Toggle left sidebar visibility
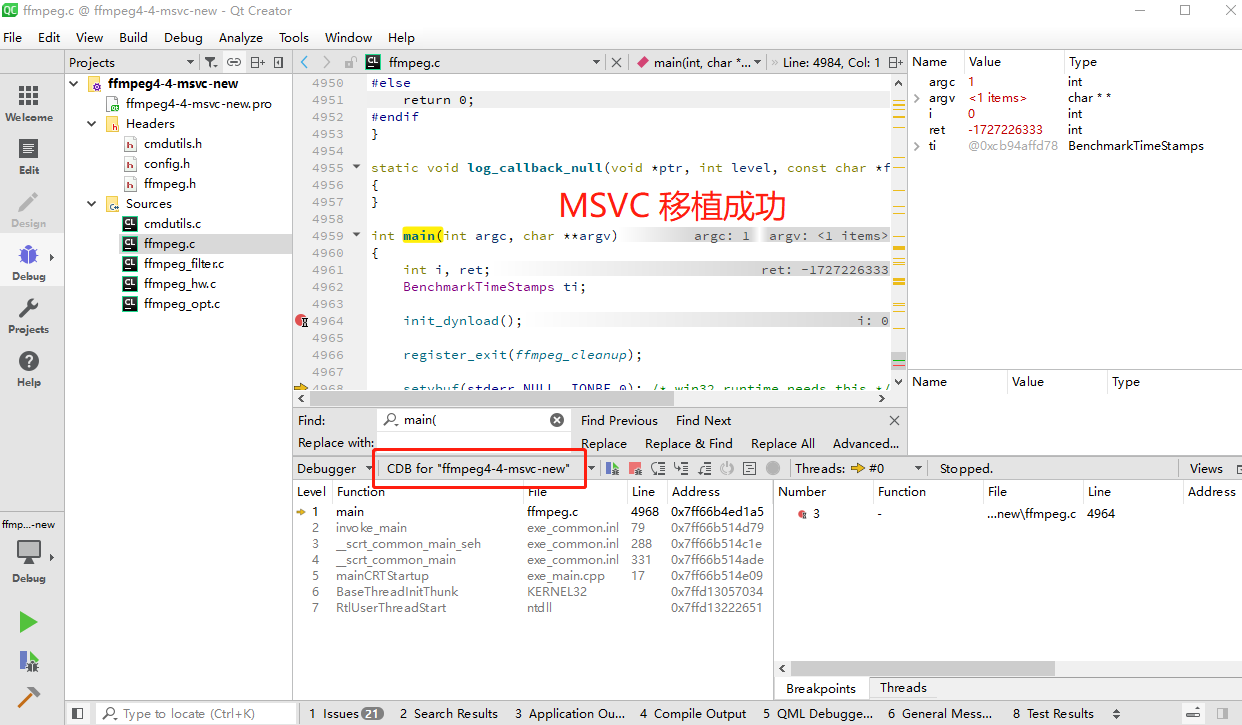 [x=77, y=714]
